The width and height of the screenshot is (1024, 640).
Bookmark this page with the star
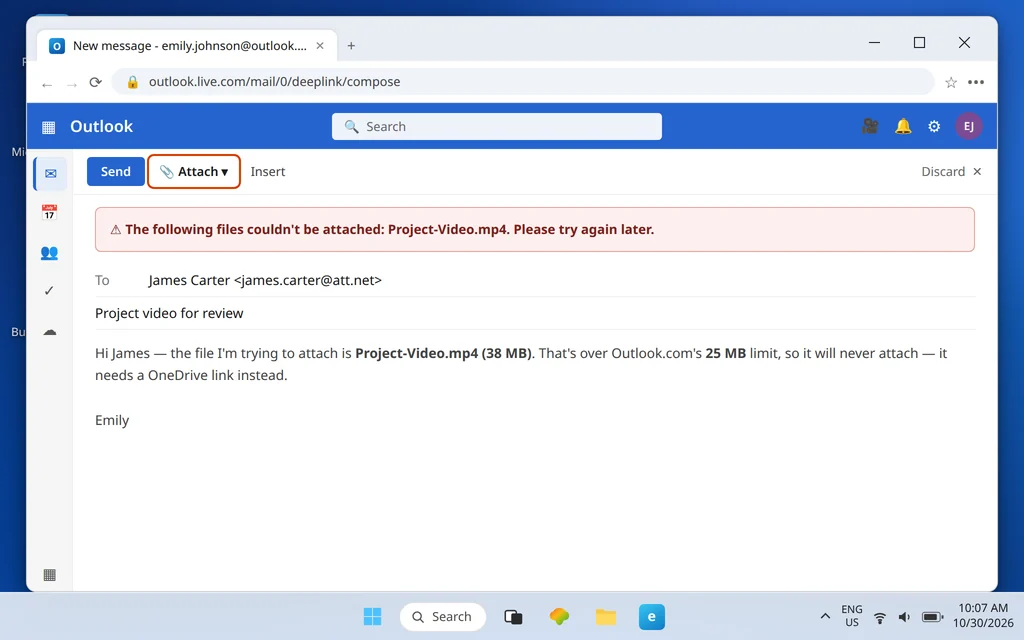pos(951,82)
